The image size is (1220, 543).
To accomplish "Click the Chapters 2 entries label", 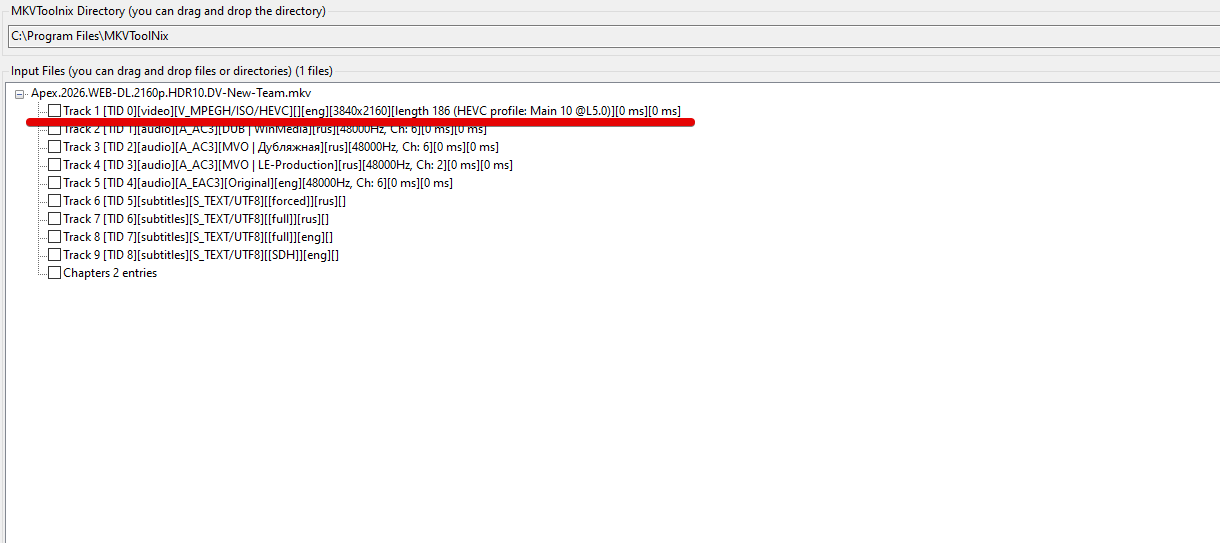I will point(110,273).
